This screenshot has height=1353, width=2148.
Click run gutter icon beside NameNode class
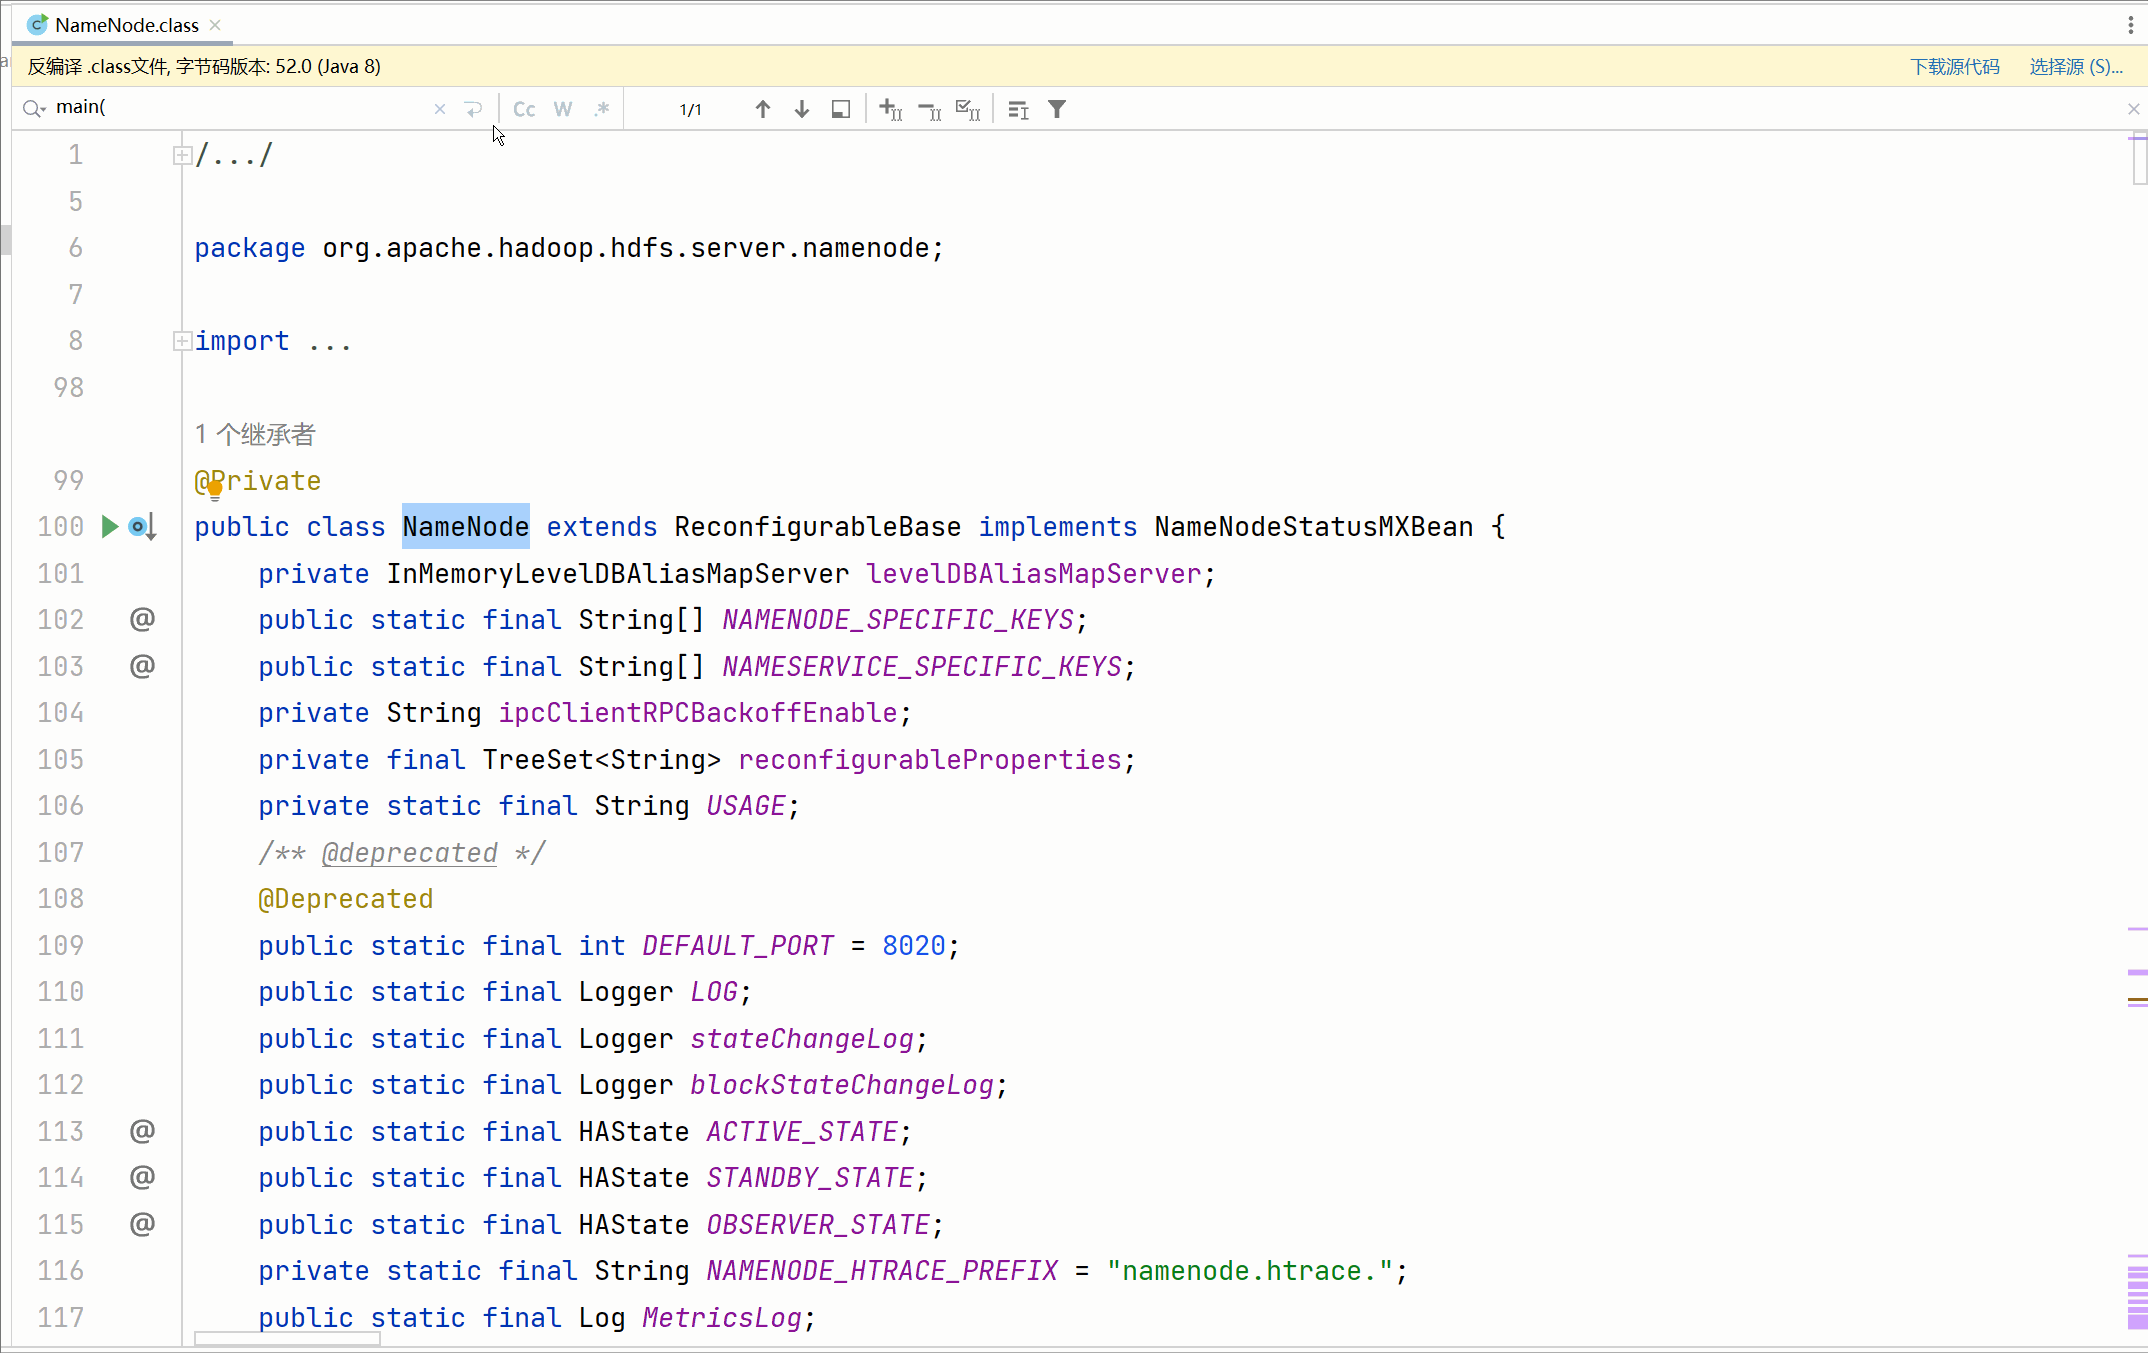click(110, 526)
